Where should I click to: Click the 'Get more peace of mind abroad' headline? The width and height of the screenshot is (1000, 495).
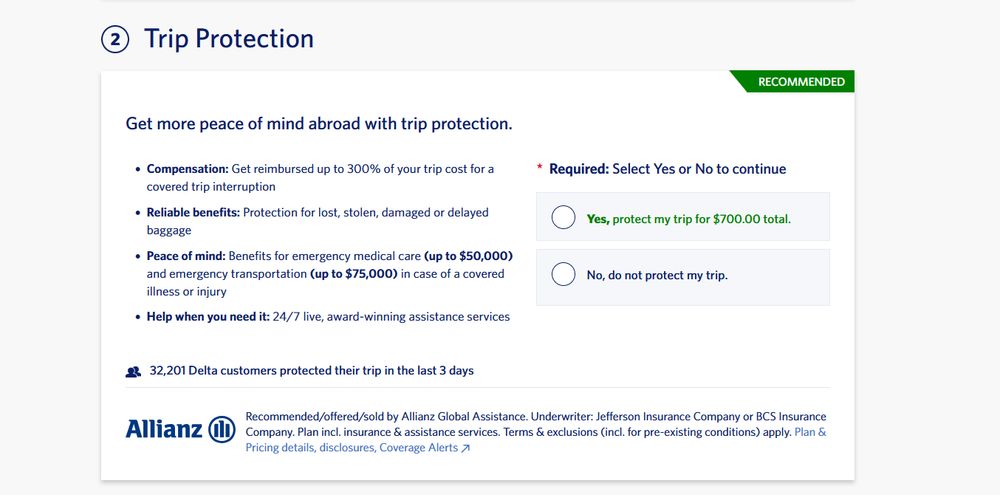[x=319, y=124]
